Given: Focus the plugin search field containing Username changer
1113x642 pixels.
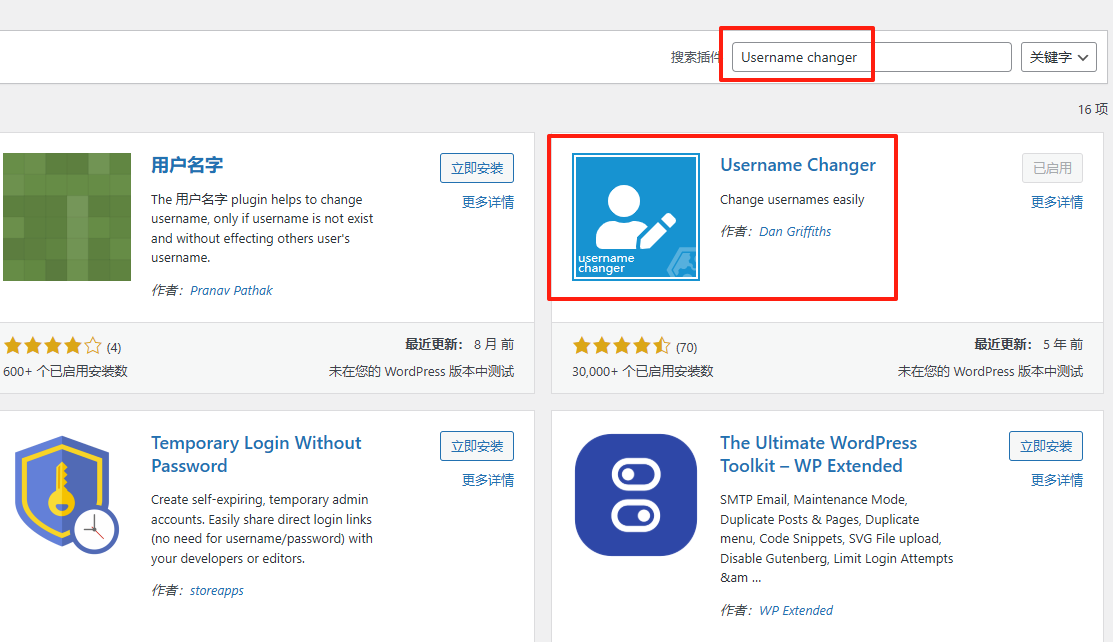Looking at the screenshot, I should click(872, 58).
